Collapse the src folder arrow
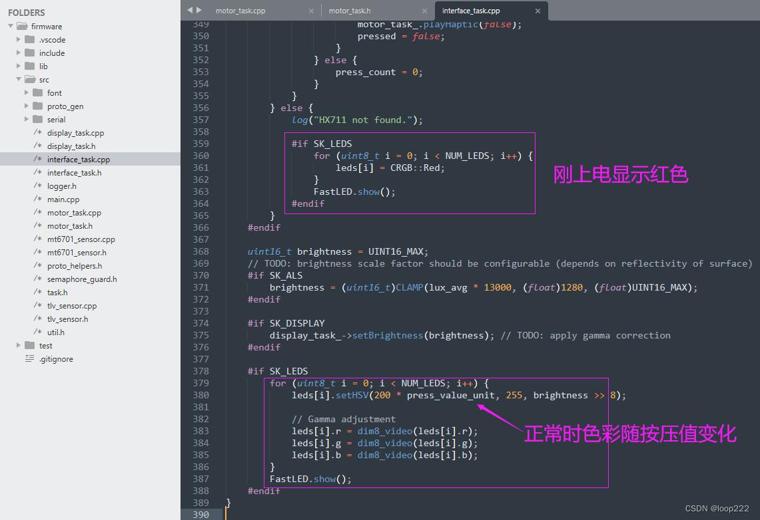 (x=18, y=79)
